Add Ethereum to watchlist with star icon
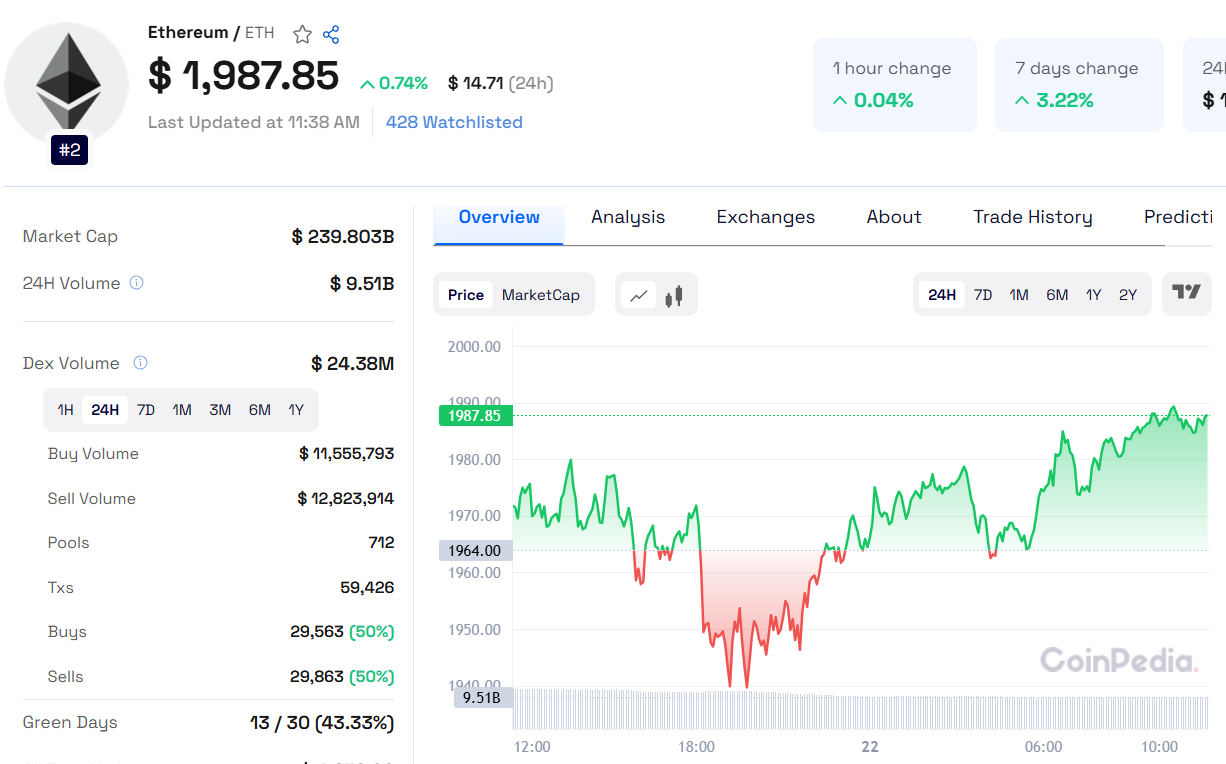Screen dimensions: 1226x764 (x=302, y=35)
